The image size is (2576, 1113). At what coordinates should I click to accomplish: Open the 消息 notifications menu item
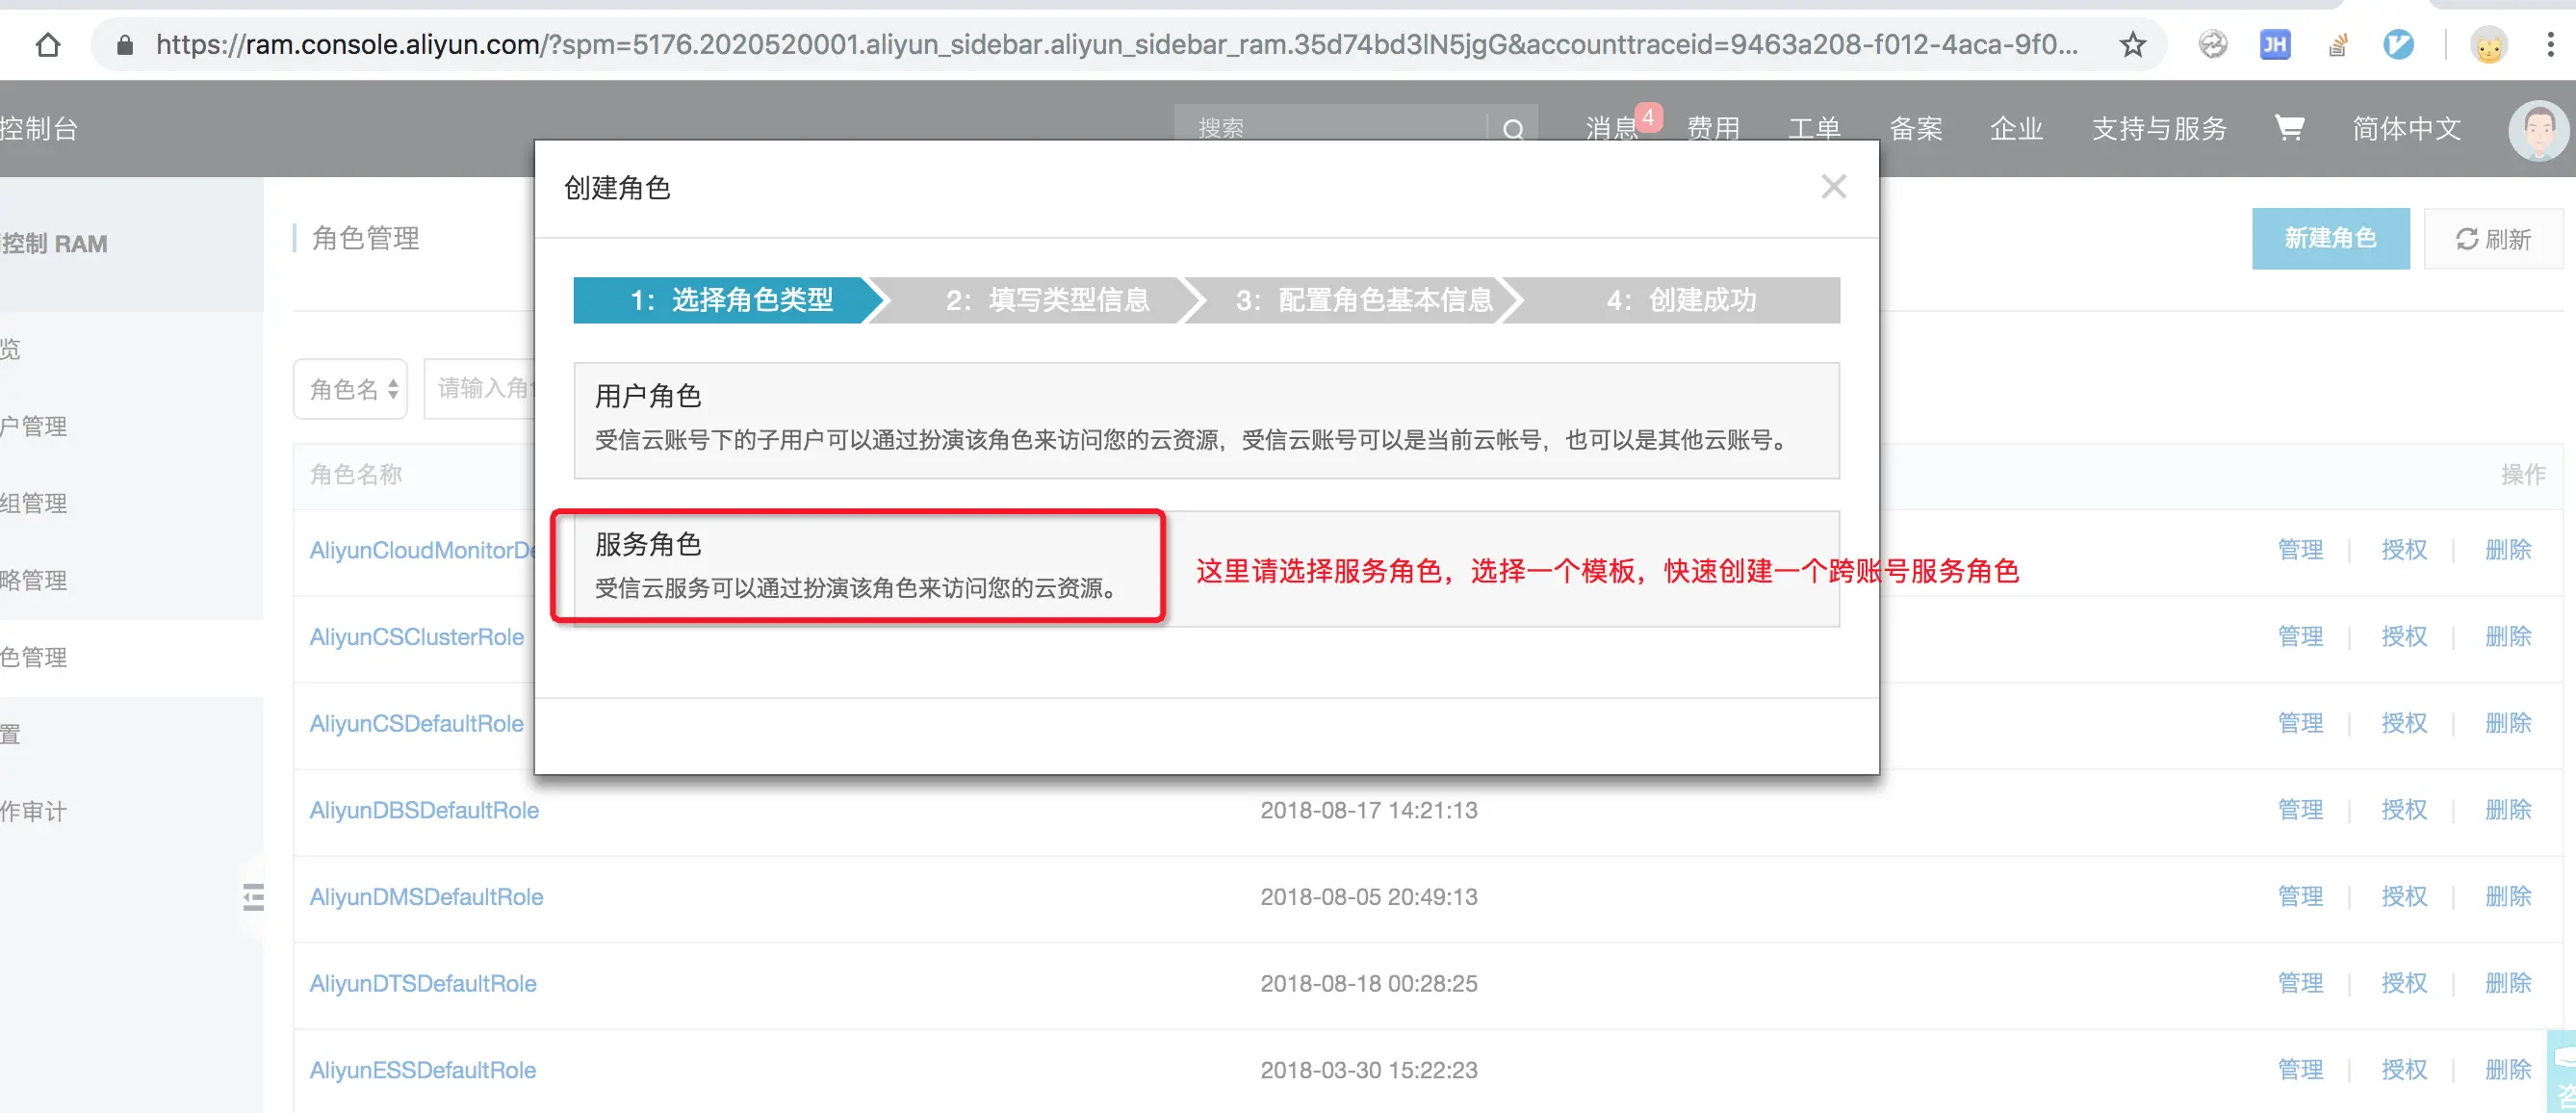(1611, 129)
